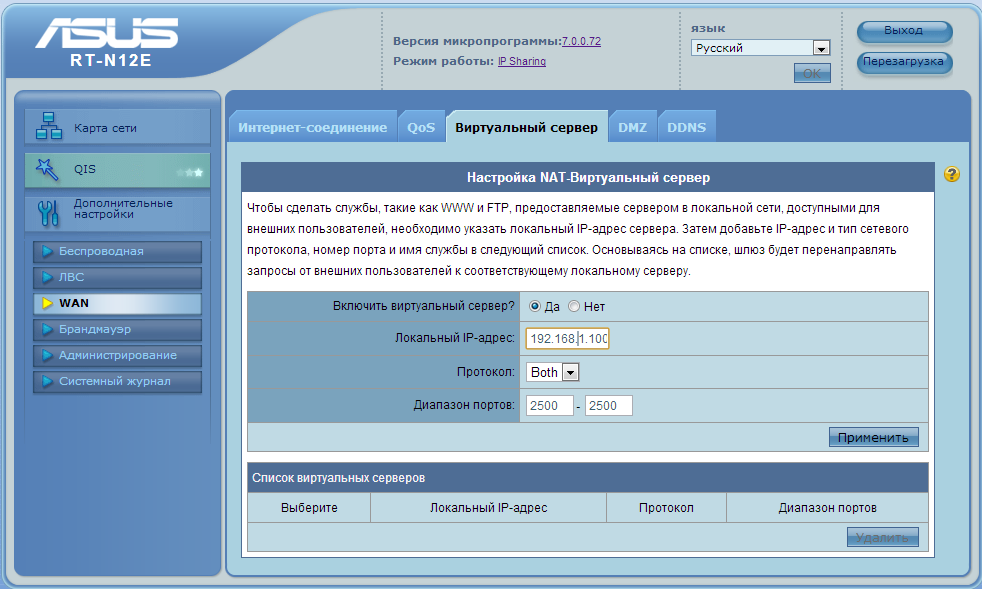Switch to the DMZ tab
This screenshot has height=589, width=982.
tap(632, 128)
